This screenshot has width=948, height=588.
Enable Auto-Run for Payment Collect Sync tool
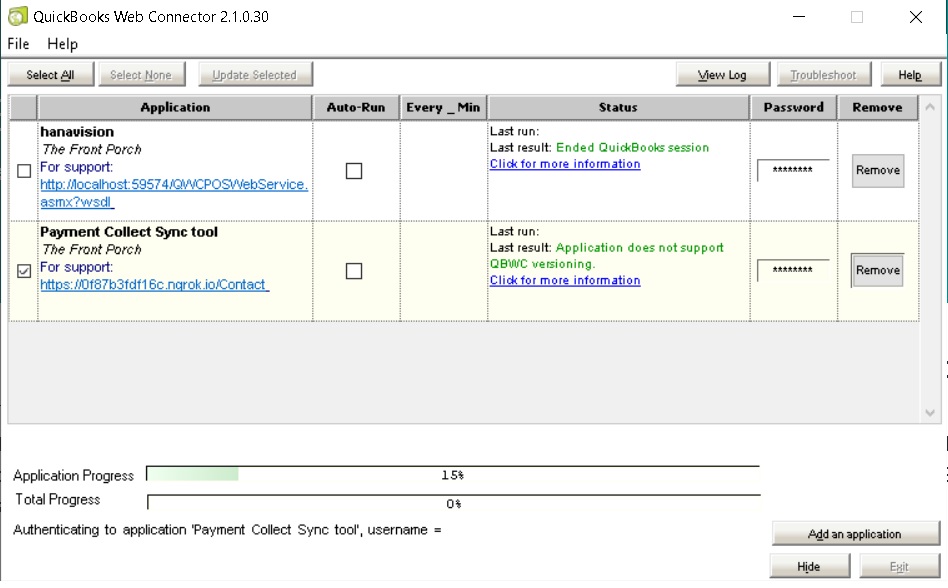(353, 271)
